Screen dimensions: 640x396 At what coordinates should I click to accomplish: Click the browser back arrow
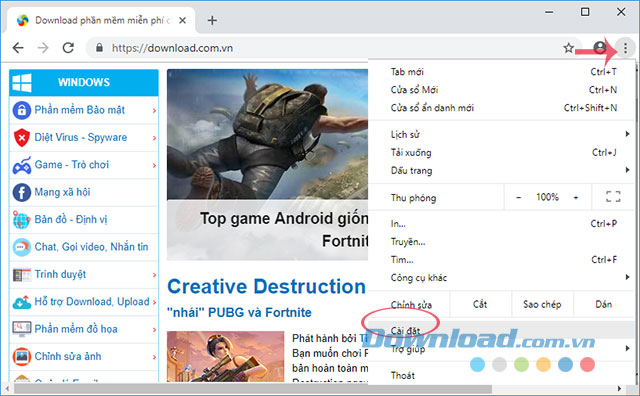[x=18, y=48]
